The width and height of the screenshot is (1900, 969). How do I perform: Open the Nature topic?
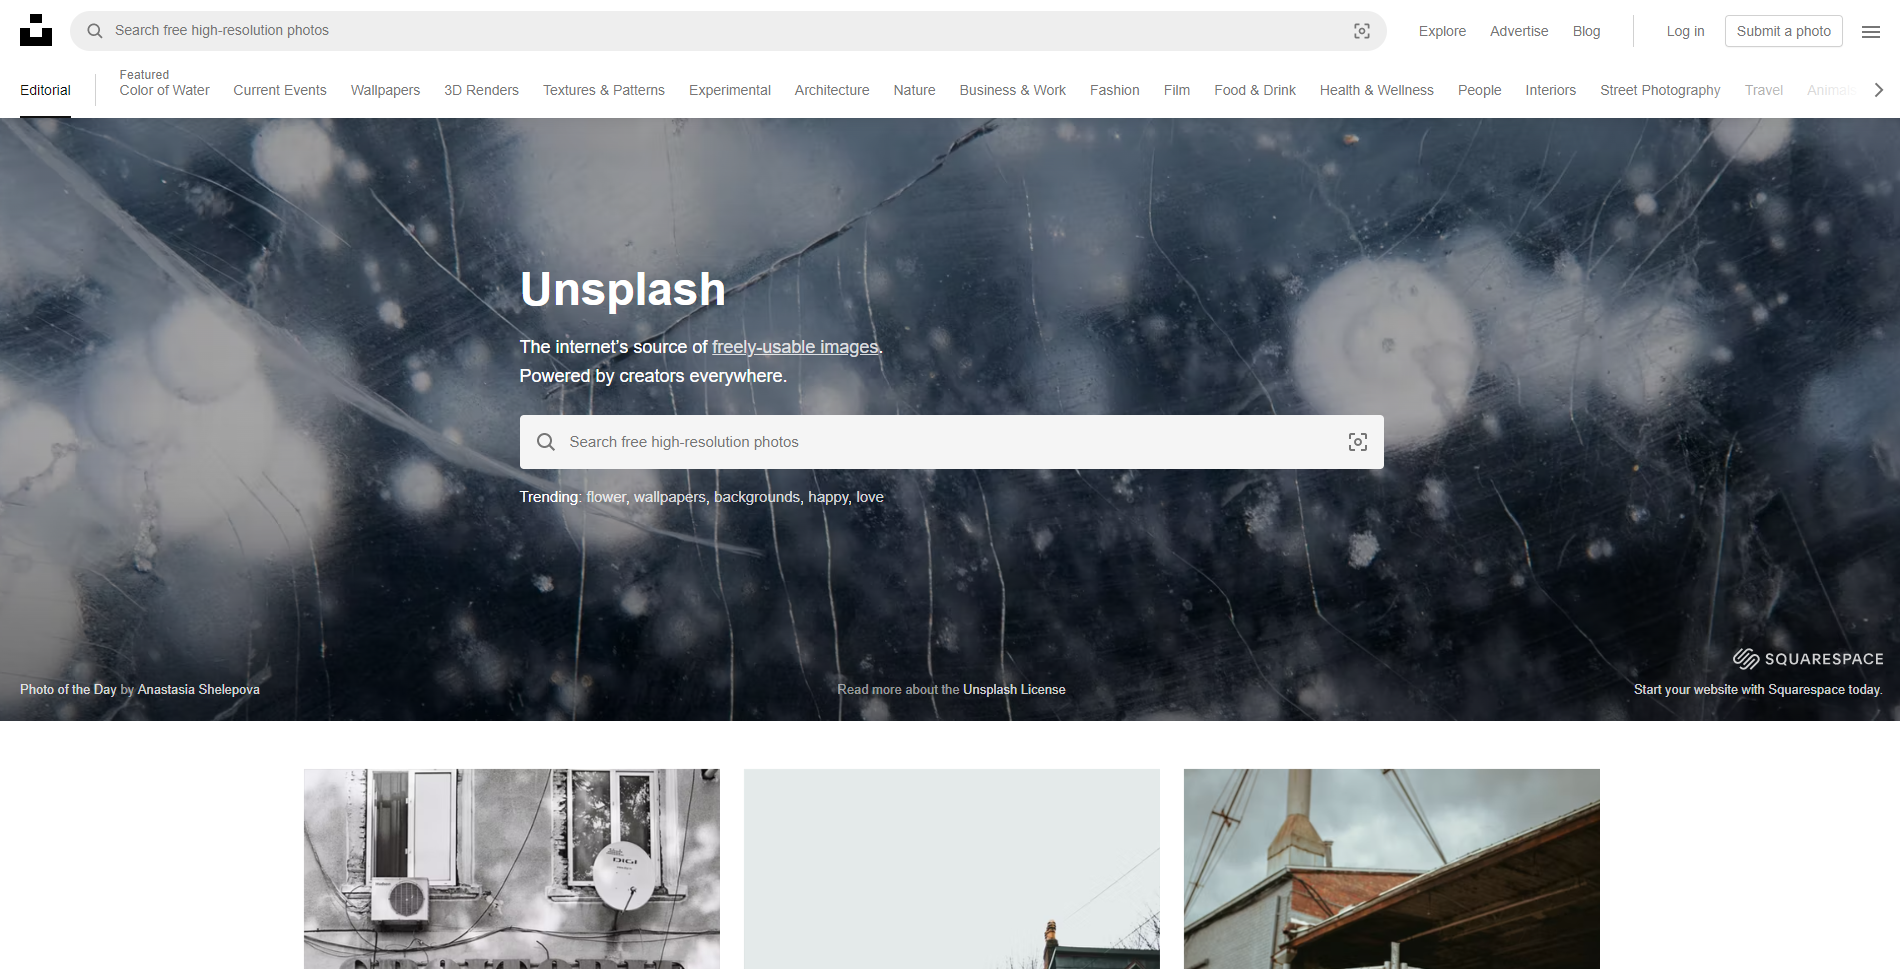coord(914,90)
